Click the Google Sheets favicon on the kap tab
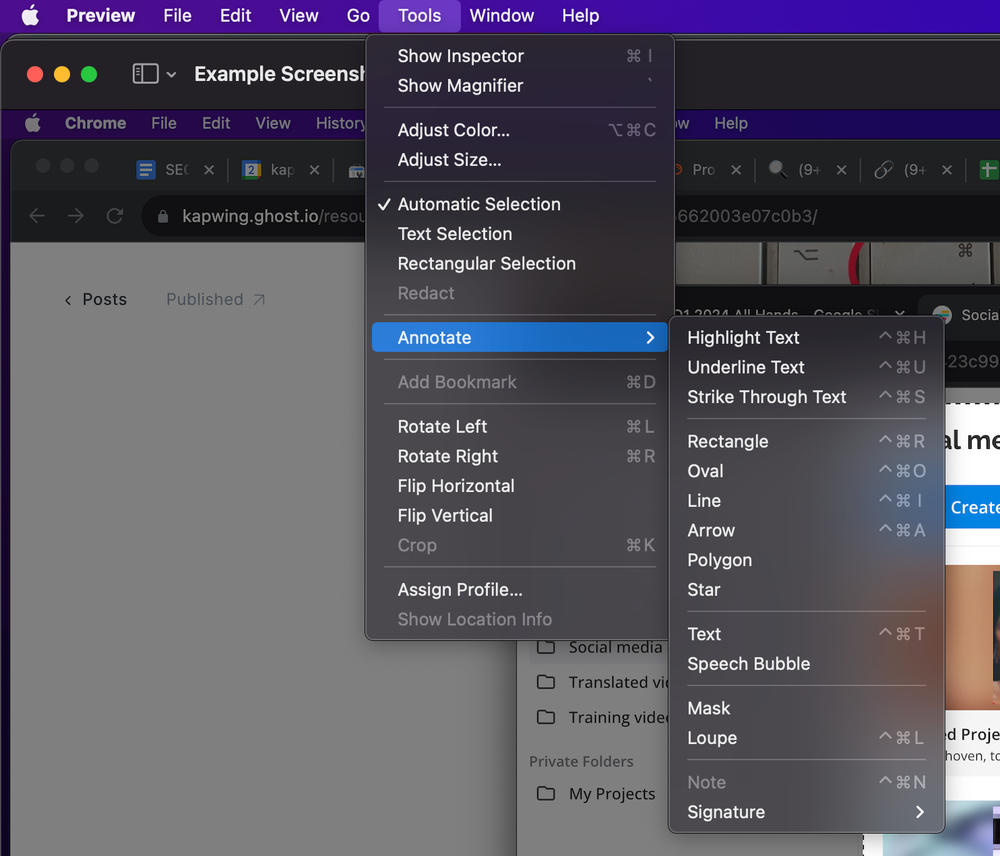 pyautogui.click(x=254, y=170)
